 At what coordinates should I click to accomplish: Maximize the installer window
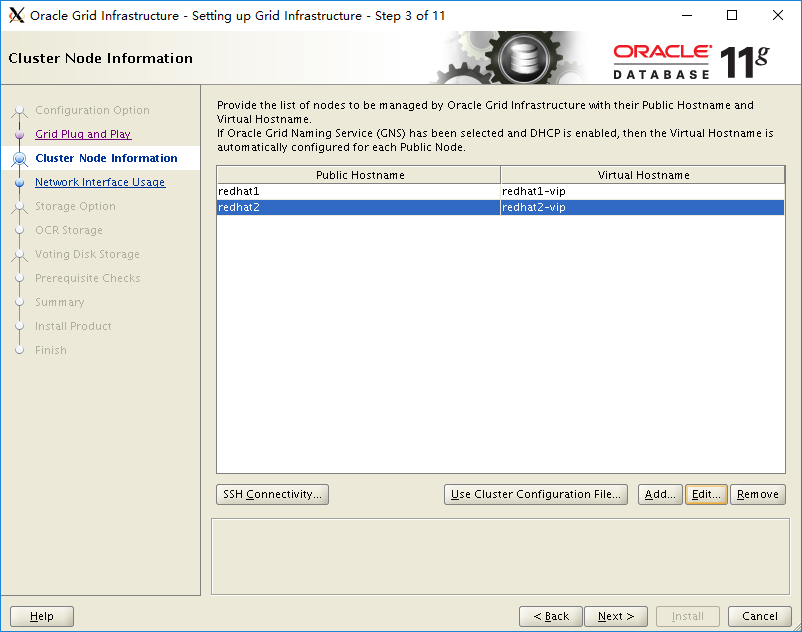click(732, 15)
